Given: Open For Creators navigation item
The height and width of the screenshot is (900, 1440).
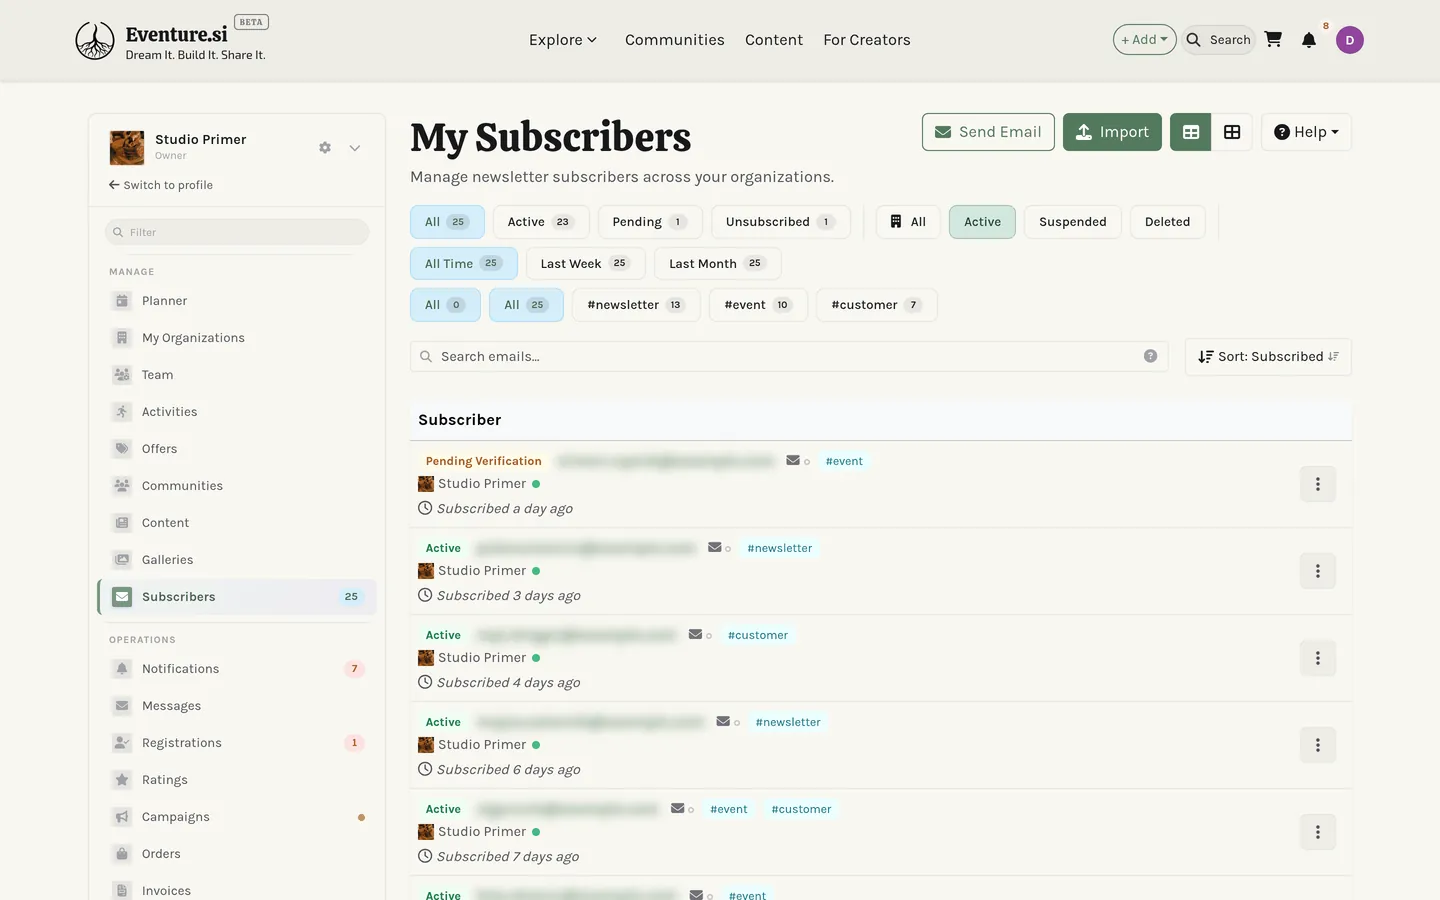Looking at the screenshot, I should (x=867, y=40).
